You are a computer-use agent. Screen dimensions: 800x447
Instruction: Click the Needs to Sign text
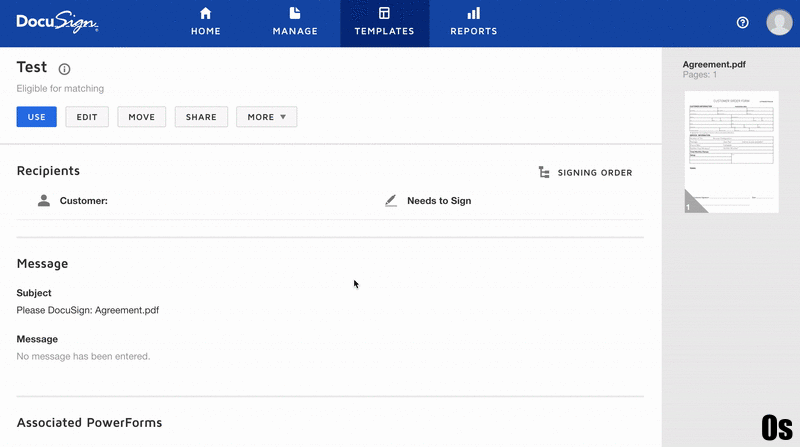coord(439,201)
